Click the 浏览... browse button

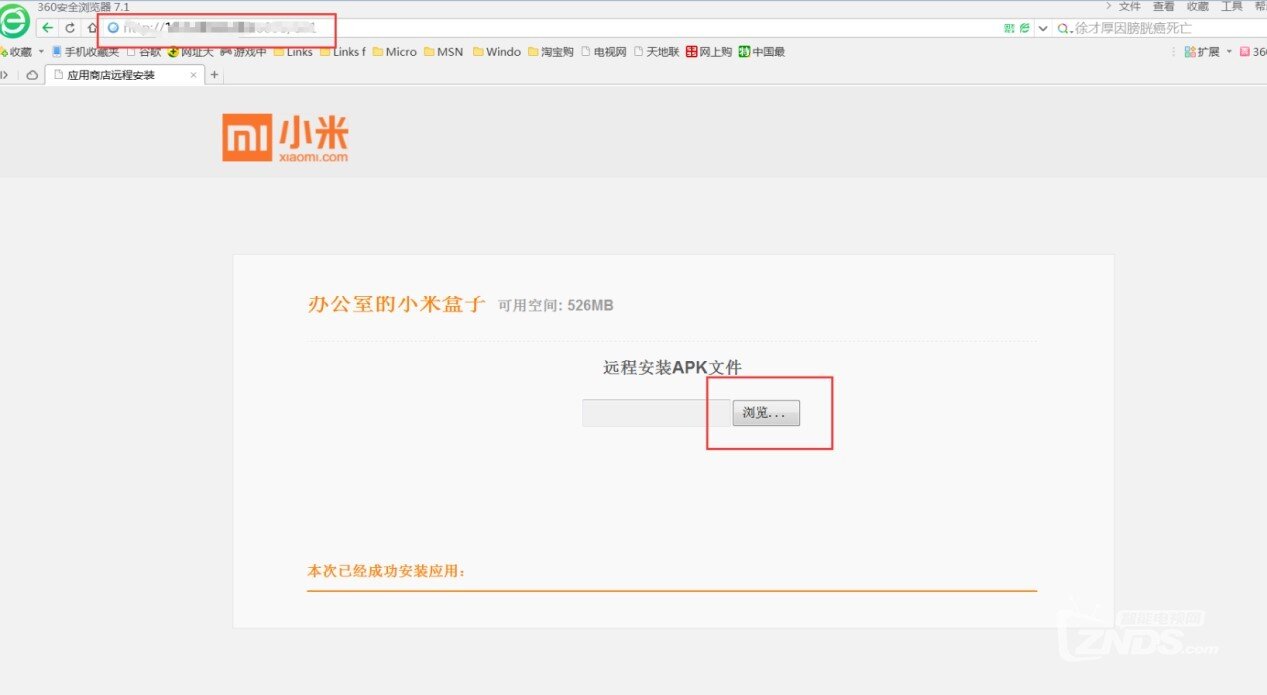766,413
